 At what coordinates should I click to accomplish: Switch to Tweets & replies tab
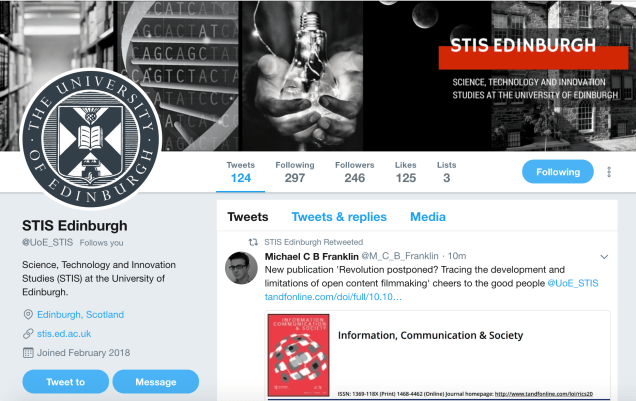[339, 217]
